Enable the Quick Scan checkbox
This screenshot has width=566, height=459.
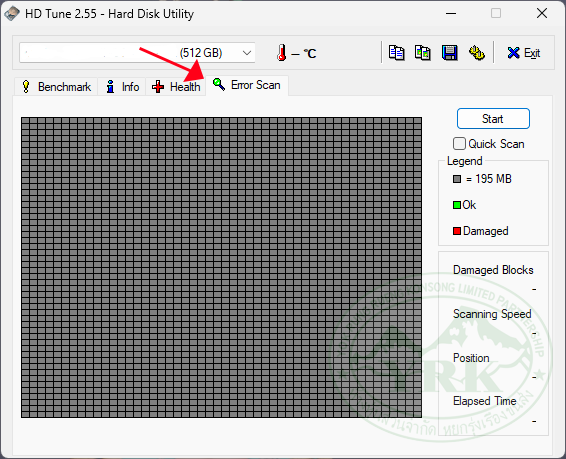(x=459, y=144)
